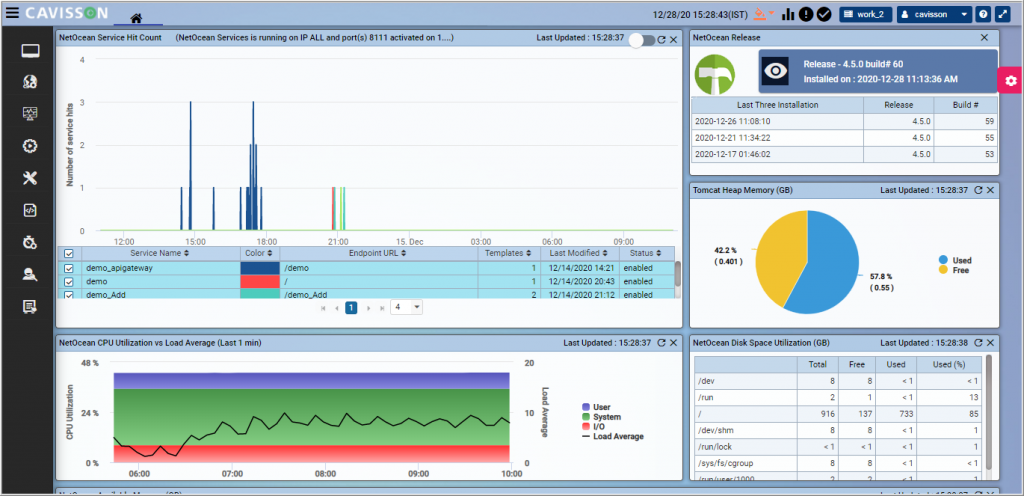Image resolution: width=1024 pixels, height=496 pixels.
Task: Sort the table by Color column
Action: pyautogui.click(x=260, y=253)
